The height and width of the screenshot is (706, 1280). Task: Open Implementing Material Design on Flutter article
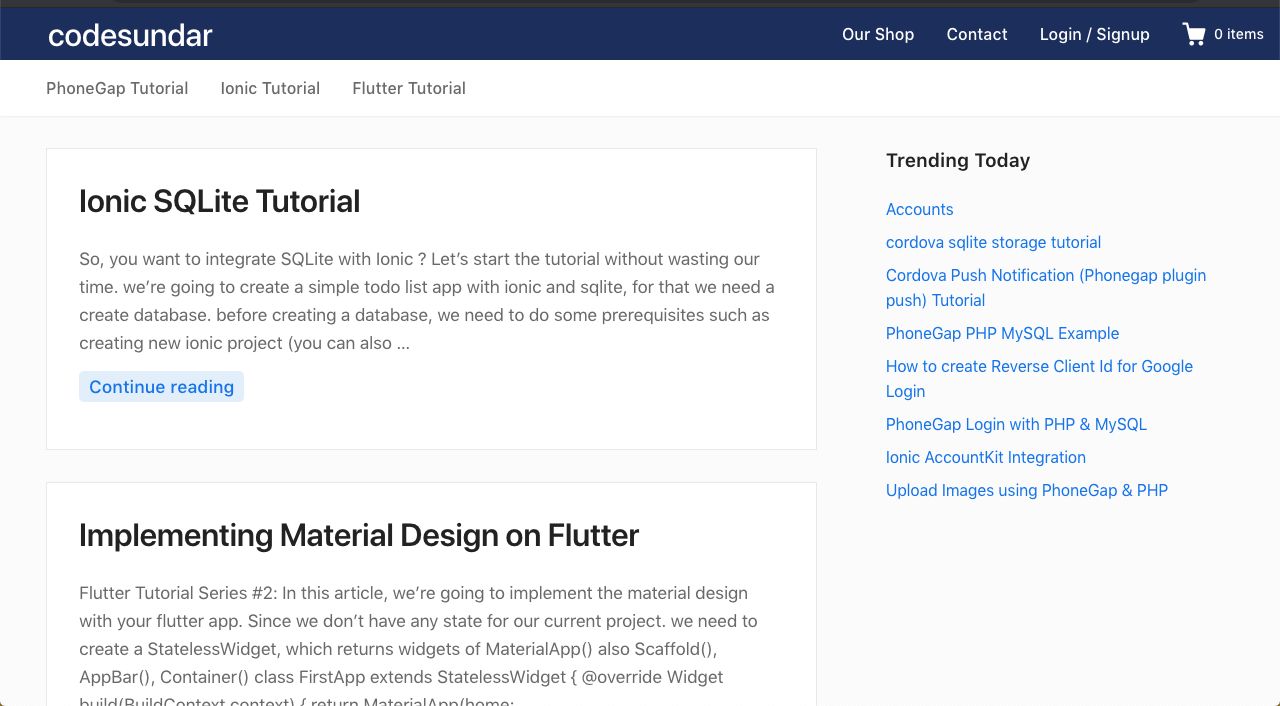click(x=358, y=535)
